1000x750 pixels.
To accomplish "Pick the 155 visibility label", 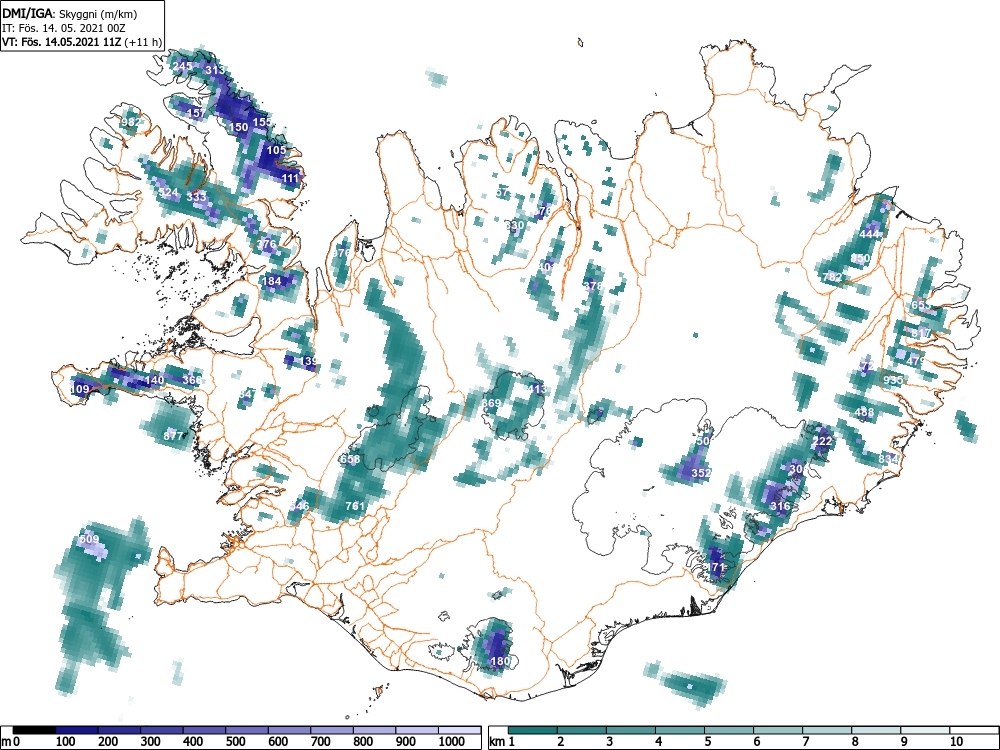I will pos(262,122).
